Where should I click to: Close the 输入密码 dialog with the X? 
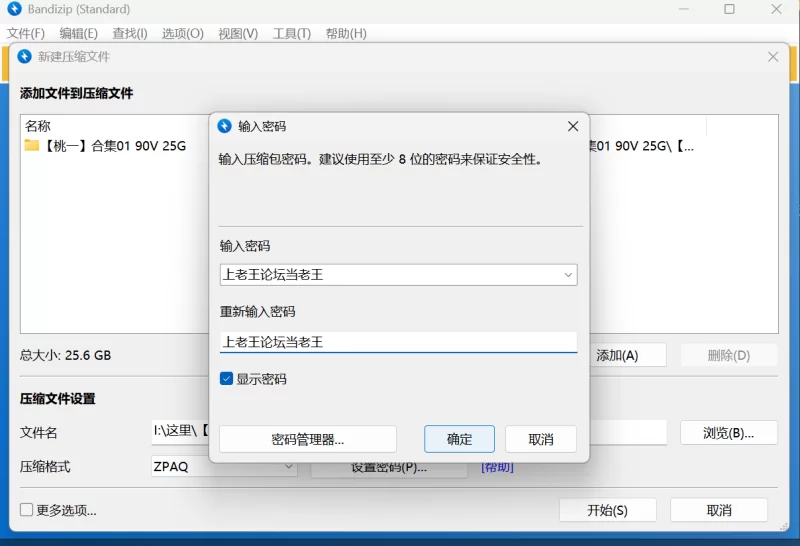[x=573, y=126]
